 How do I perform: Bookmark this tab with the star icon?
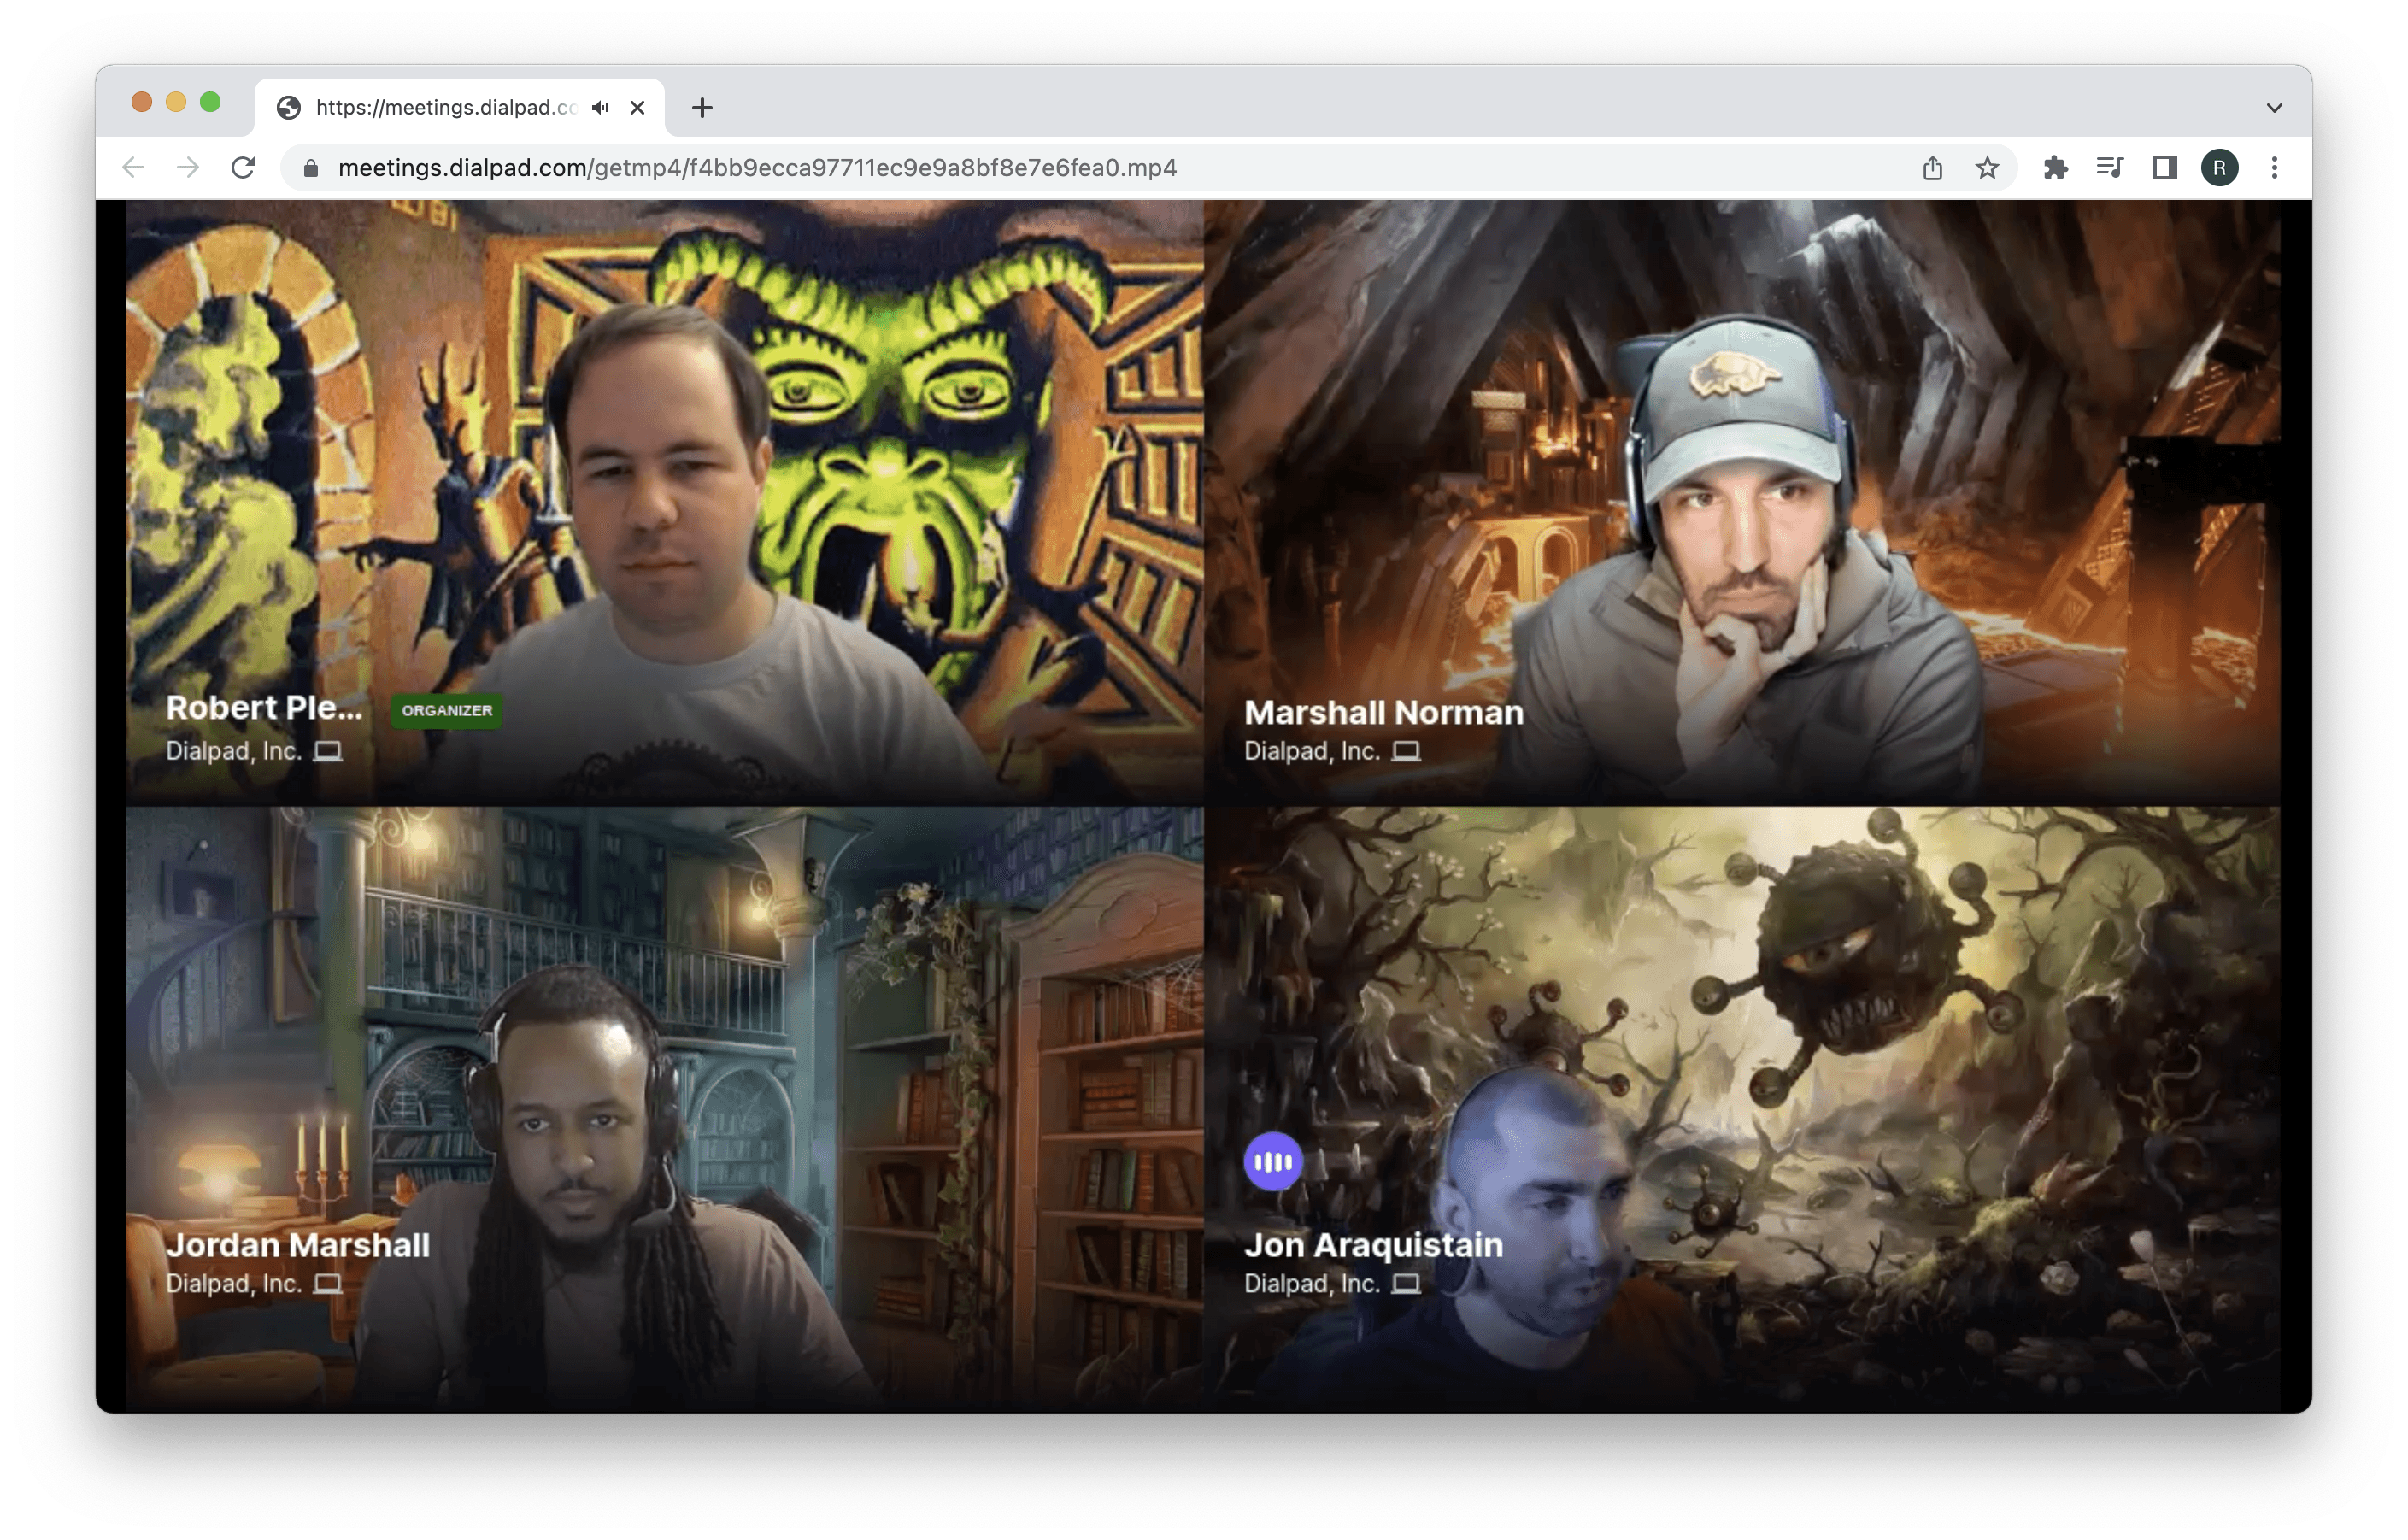pyautogui.click(x=1987, y=168)
